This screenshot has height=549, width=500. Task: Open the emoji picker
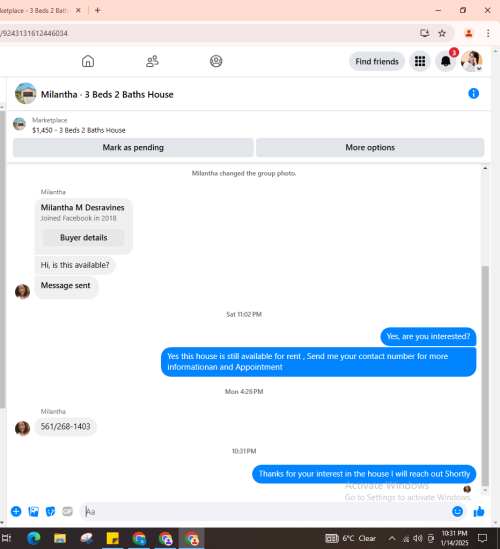457,512
